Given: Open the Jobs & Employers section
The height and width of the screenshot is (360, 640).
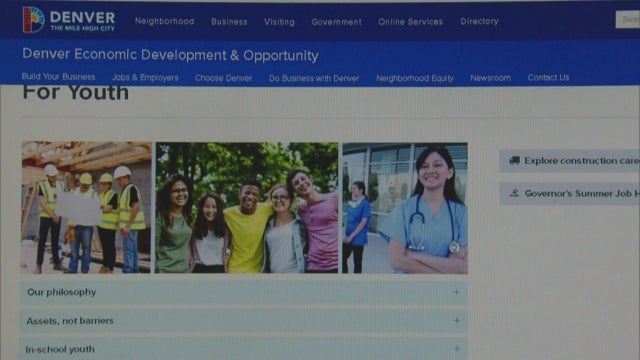Looking at the screenshot, I should pos(145,78).
